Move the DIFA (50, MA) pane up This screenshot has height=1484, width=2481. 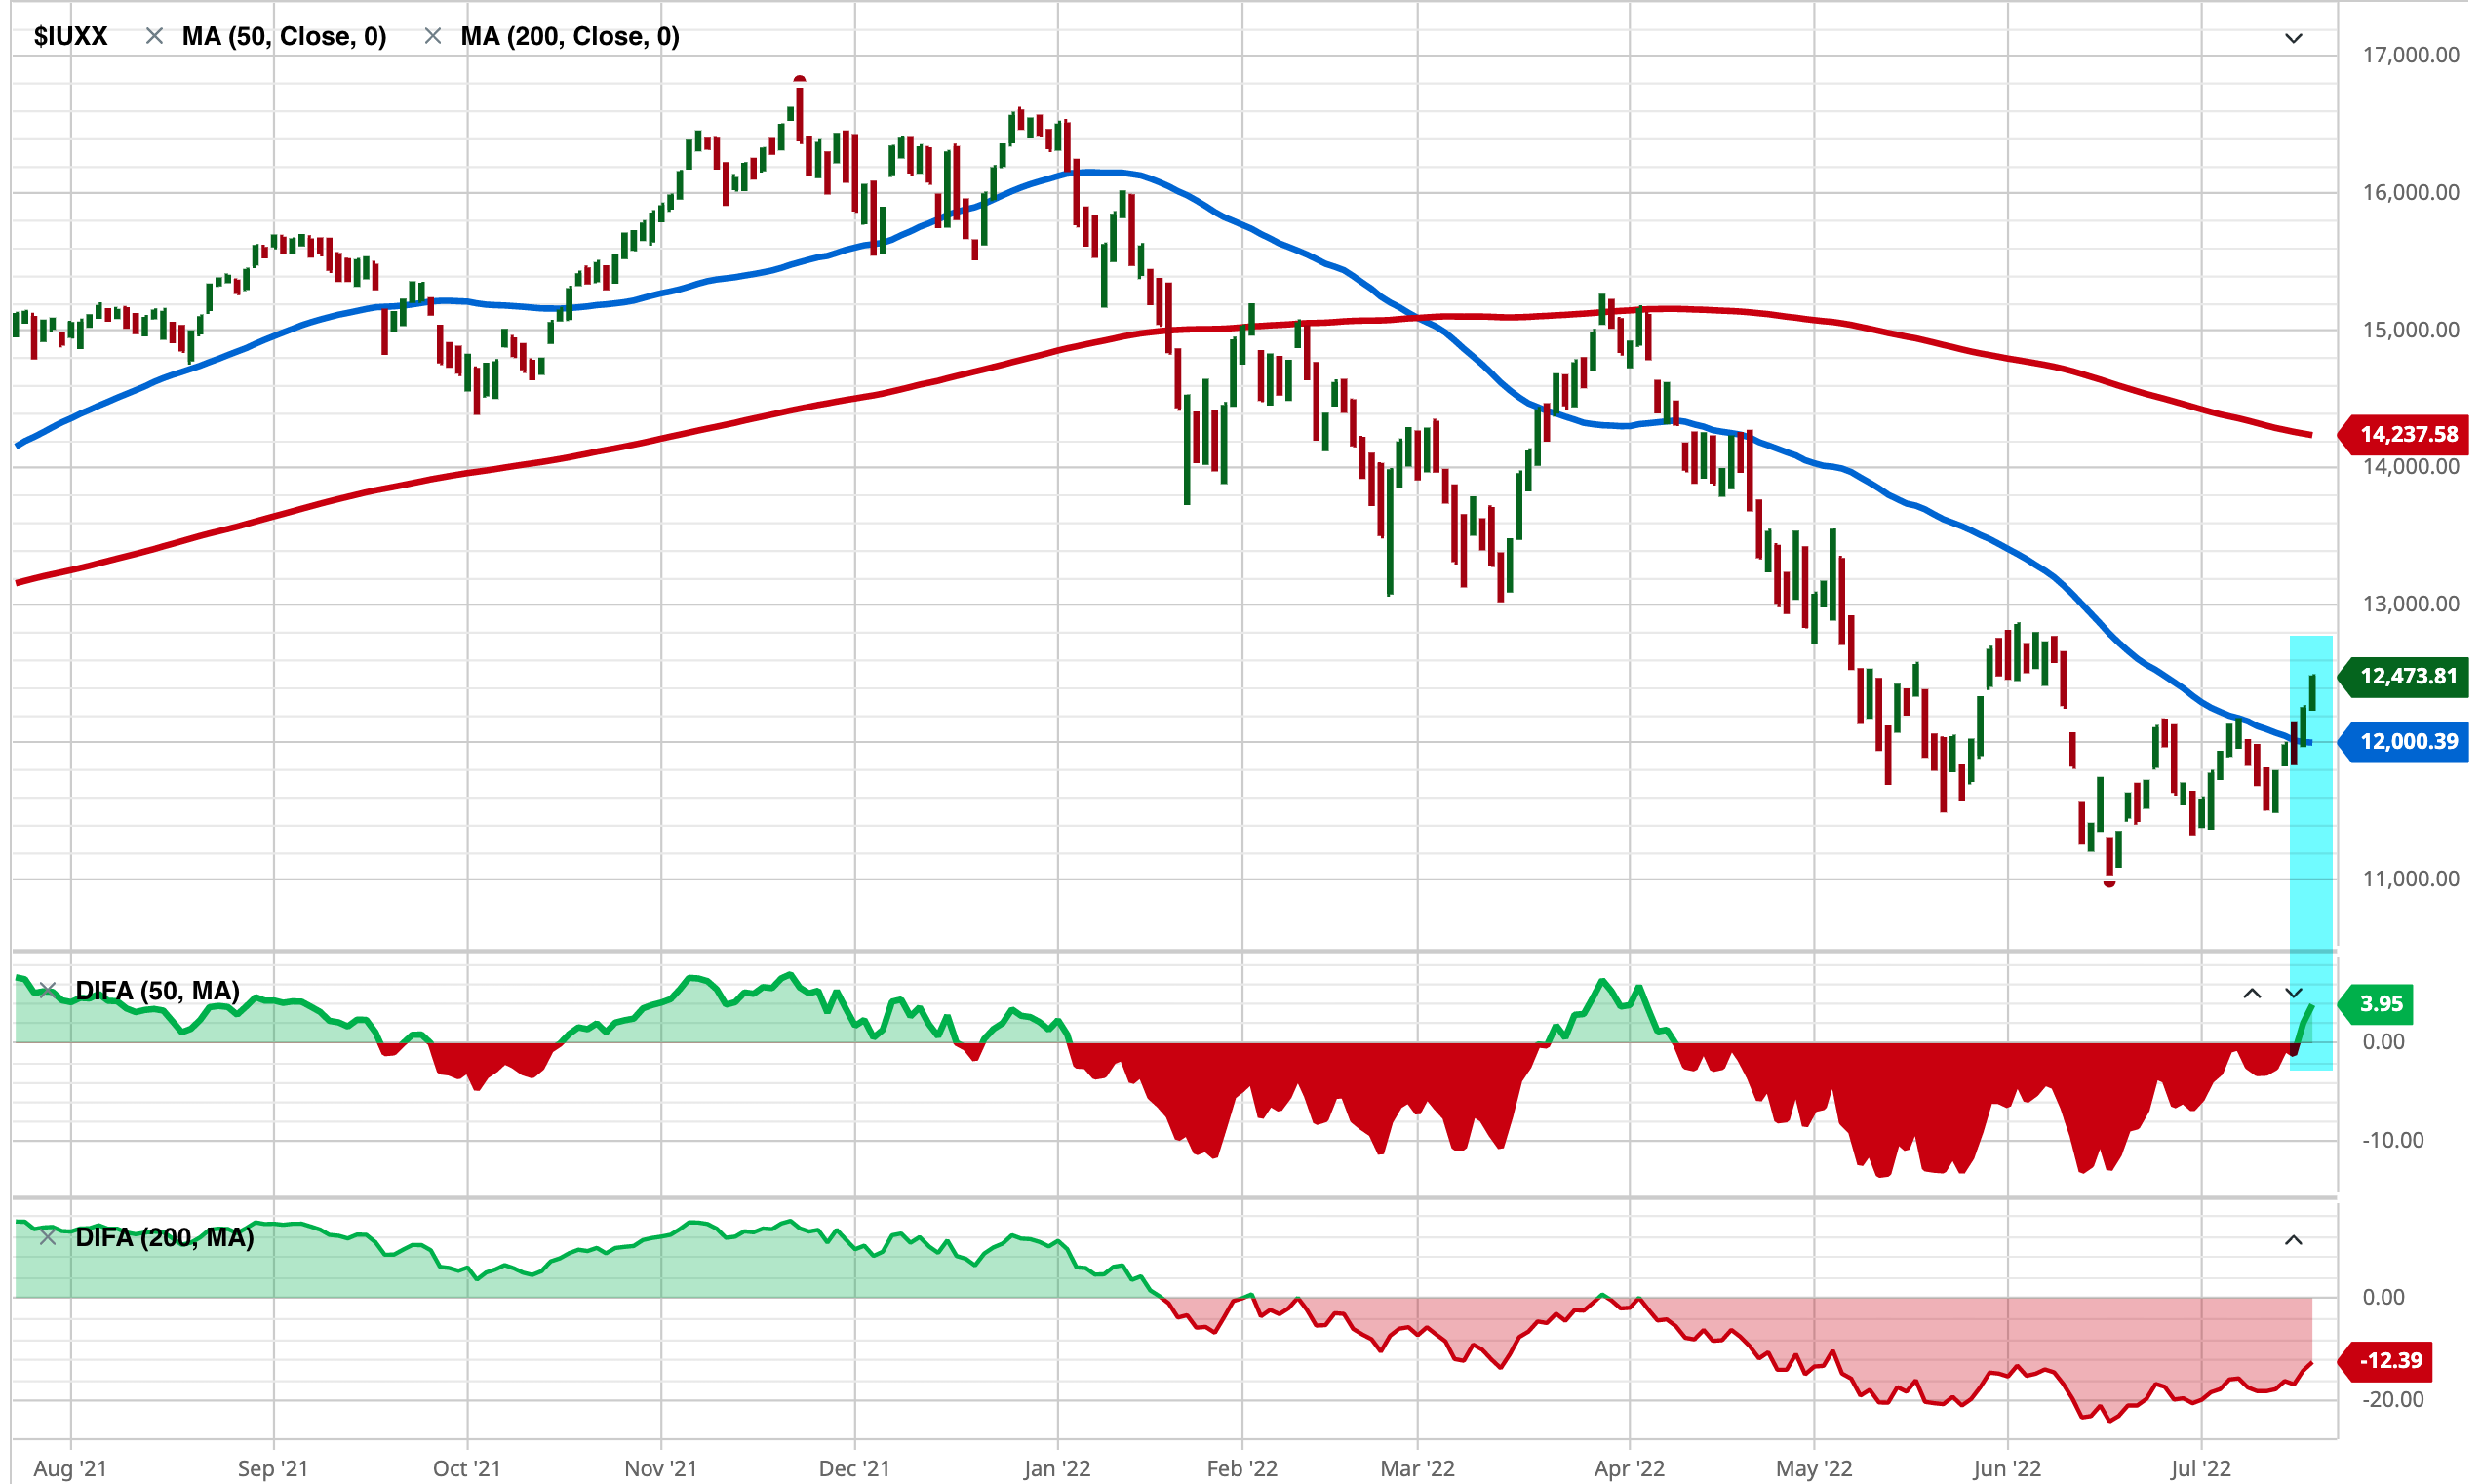pos(2251,993)
